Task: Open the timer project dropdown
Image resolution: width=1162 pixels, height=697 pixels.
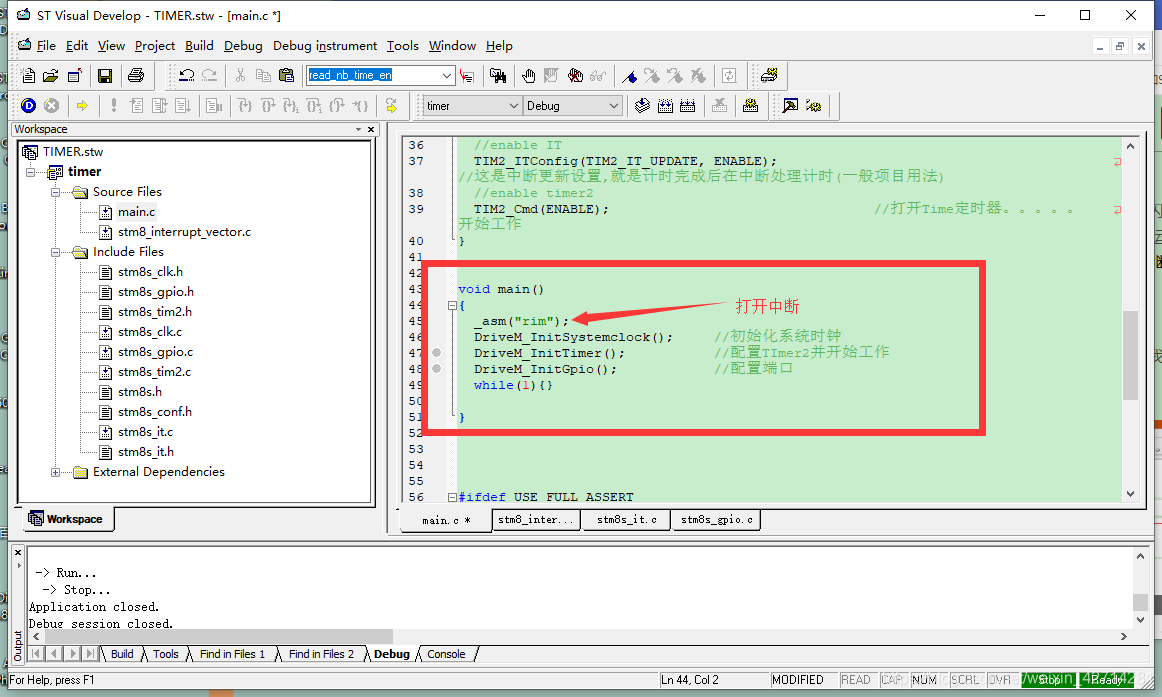Action: point(513,106)
